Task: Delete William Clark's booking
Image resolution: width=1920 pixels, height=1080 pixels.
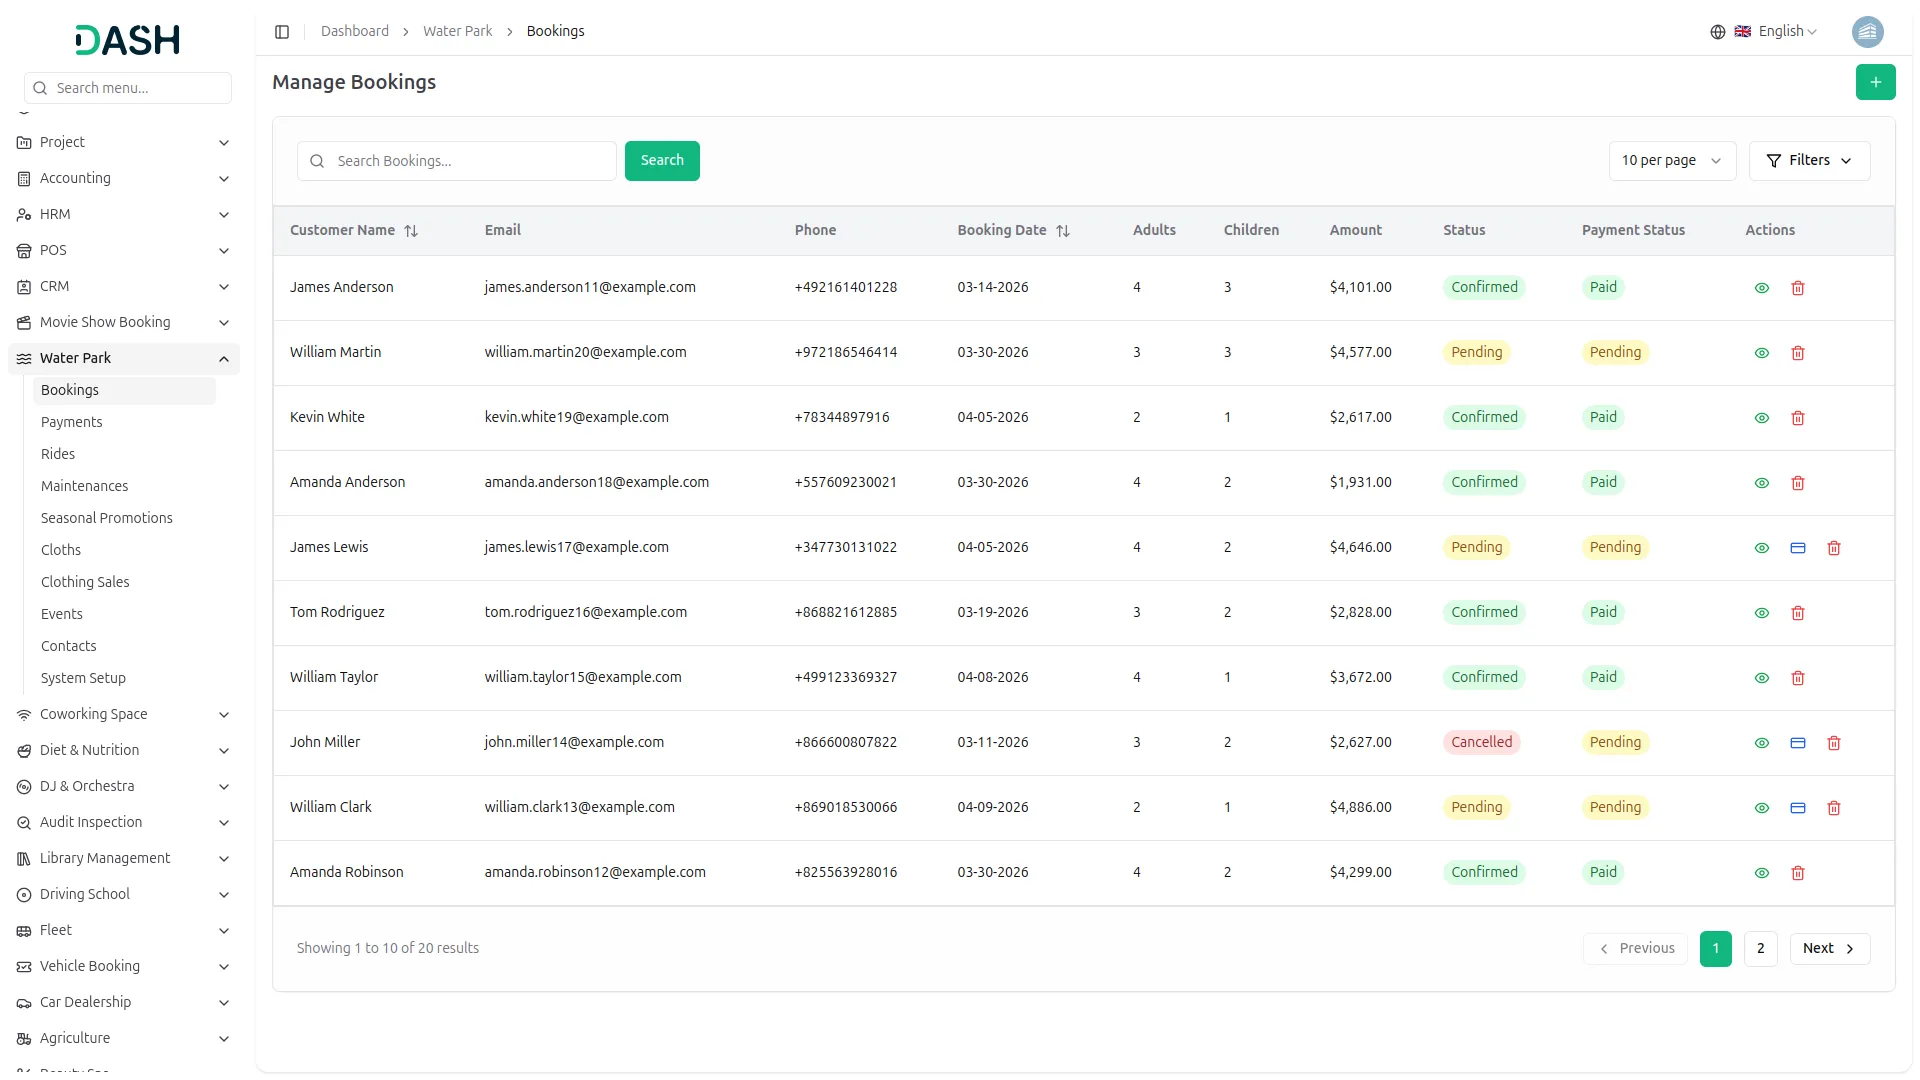Action: [x=1833, y=808]
